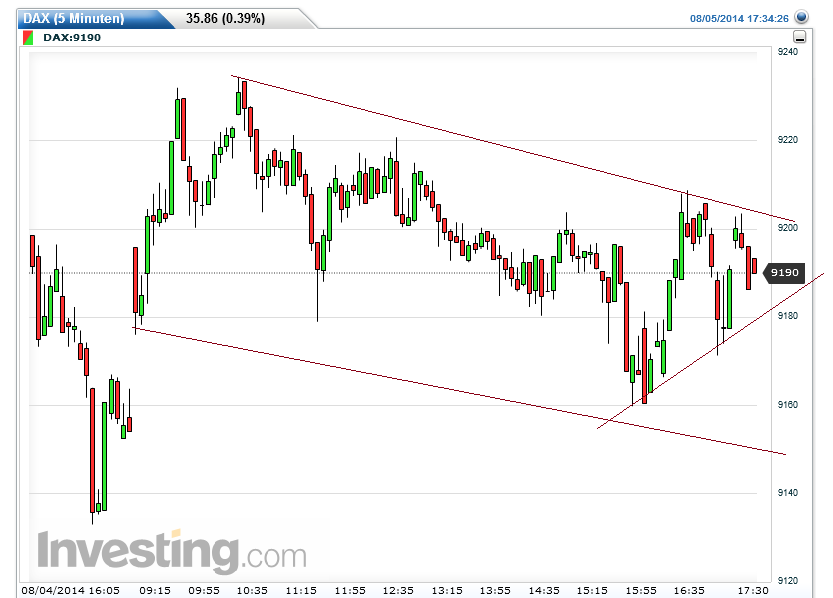
Task: Click the 35.86 (0.39%) change value
Action: pyautogui.click(x=225, y=19)
